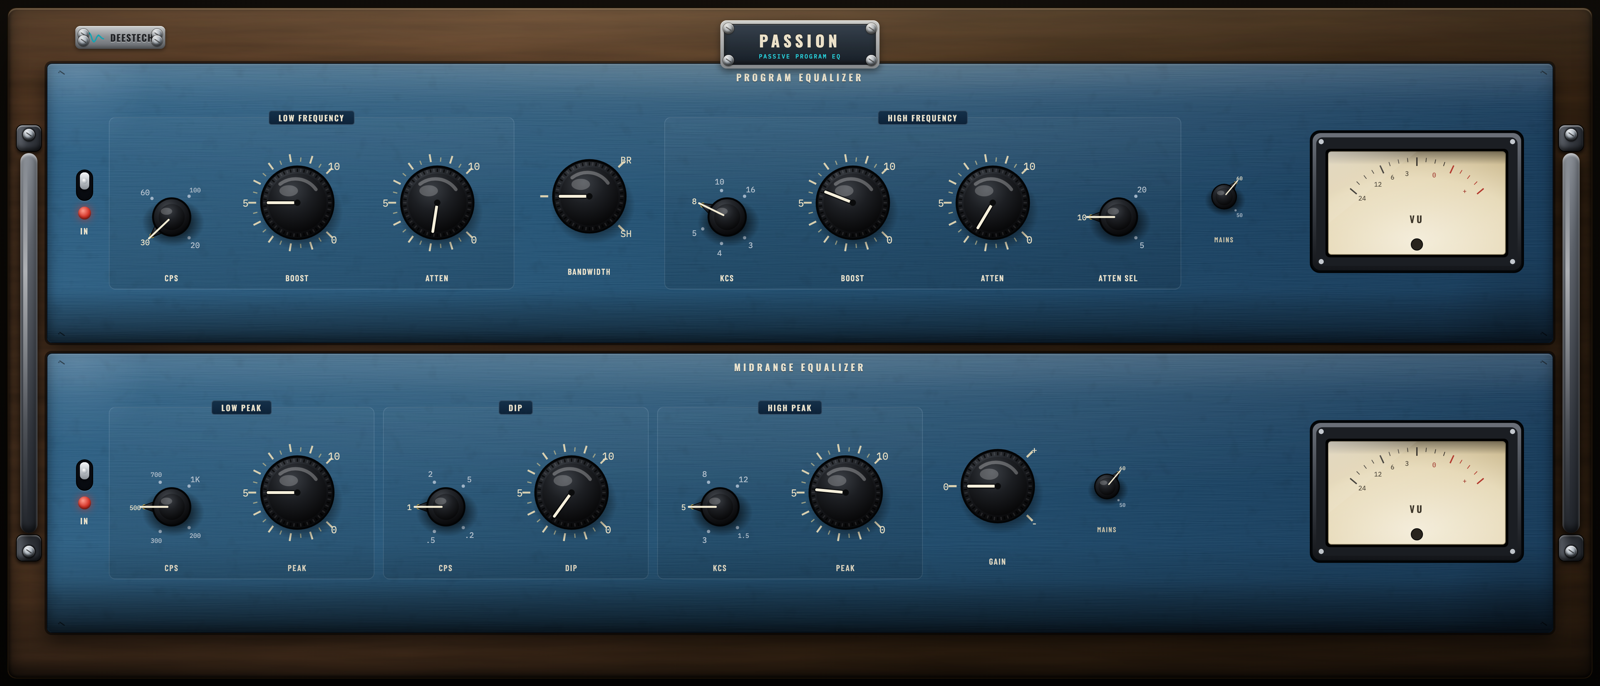The width and height of the screenshot is (1600, 686).
Task: Select the Low Peak CPS selector knob
Action: [x=171, y=507]
